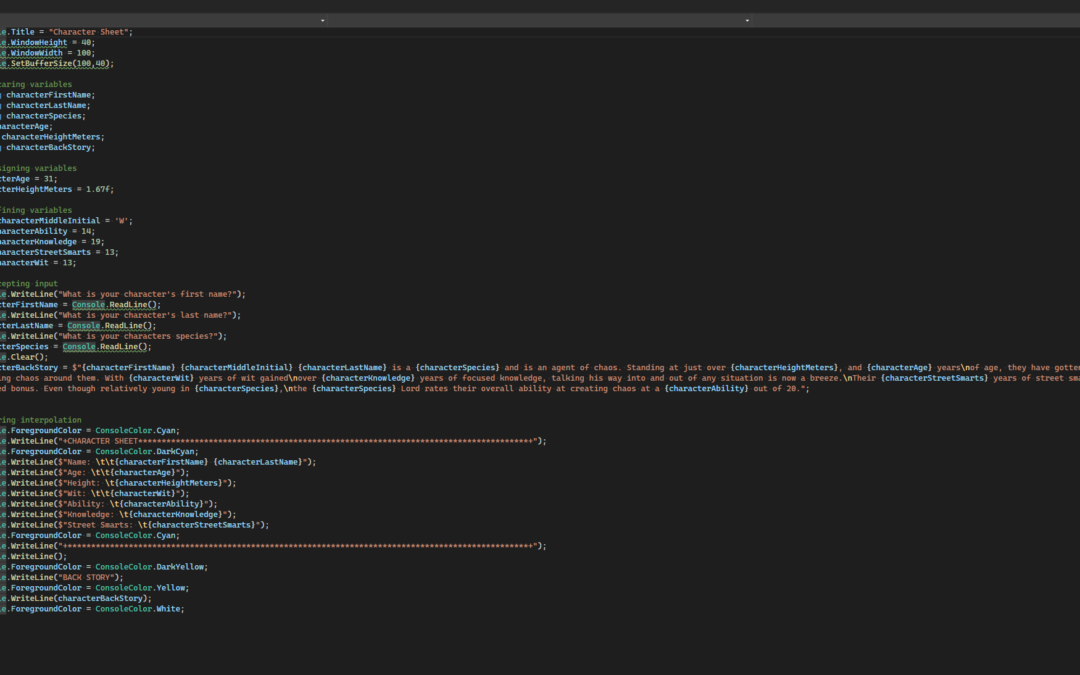The height and width of the screenshot is (675, 1080).
Task: Click the "Character Sheet" title string
Action: 89,32
